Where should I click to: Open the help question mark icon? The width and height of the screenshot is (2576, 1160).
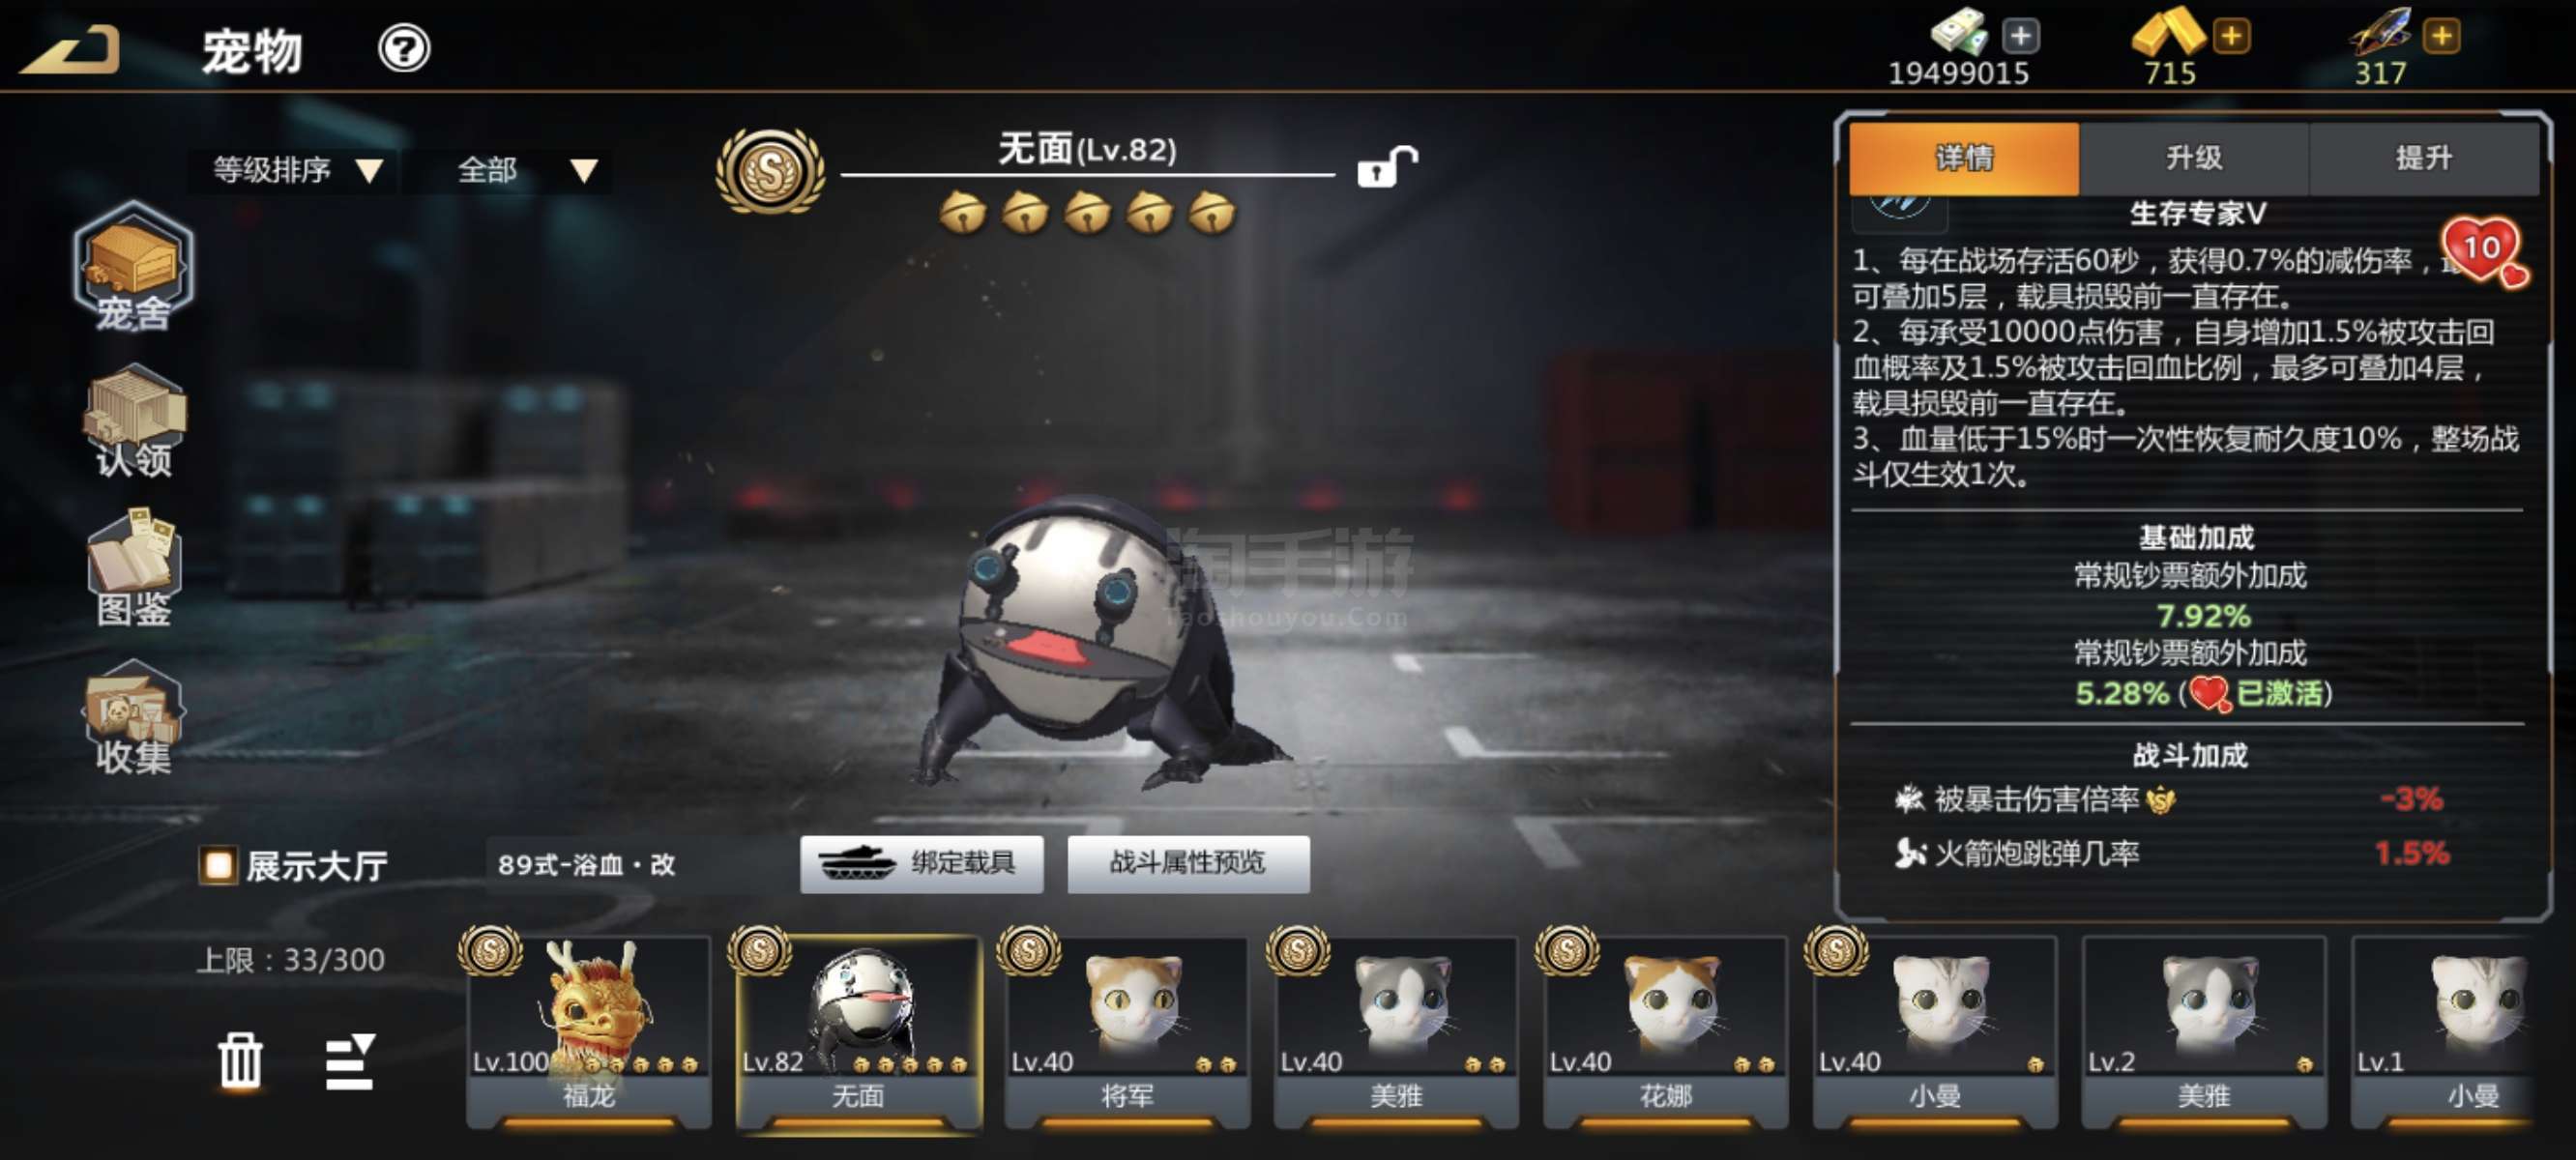coord(404,48)
